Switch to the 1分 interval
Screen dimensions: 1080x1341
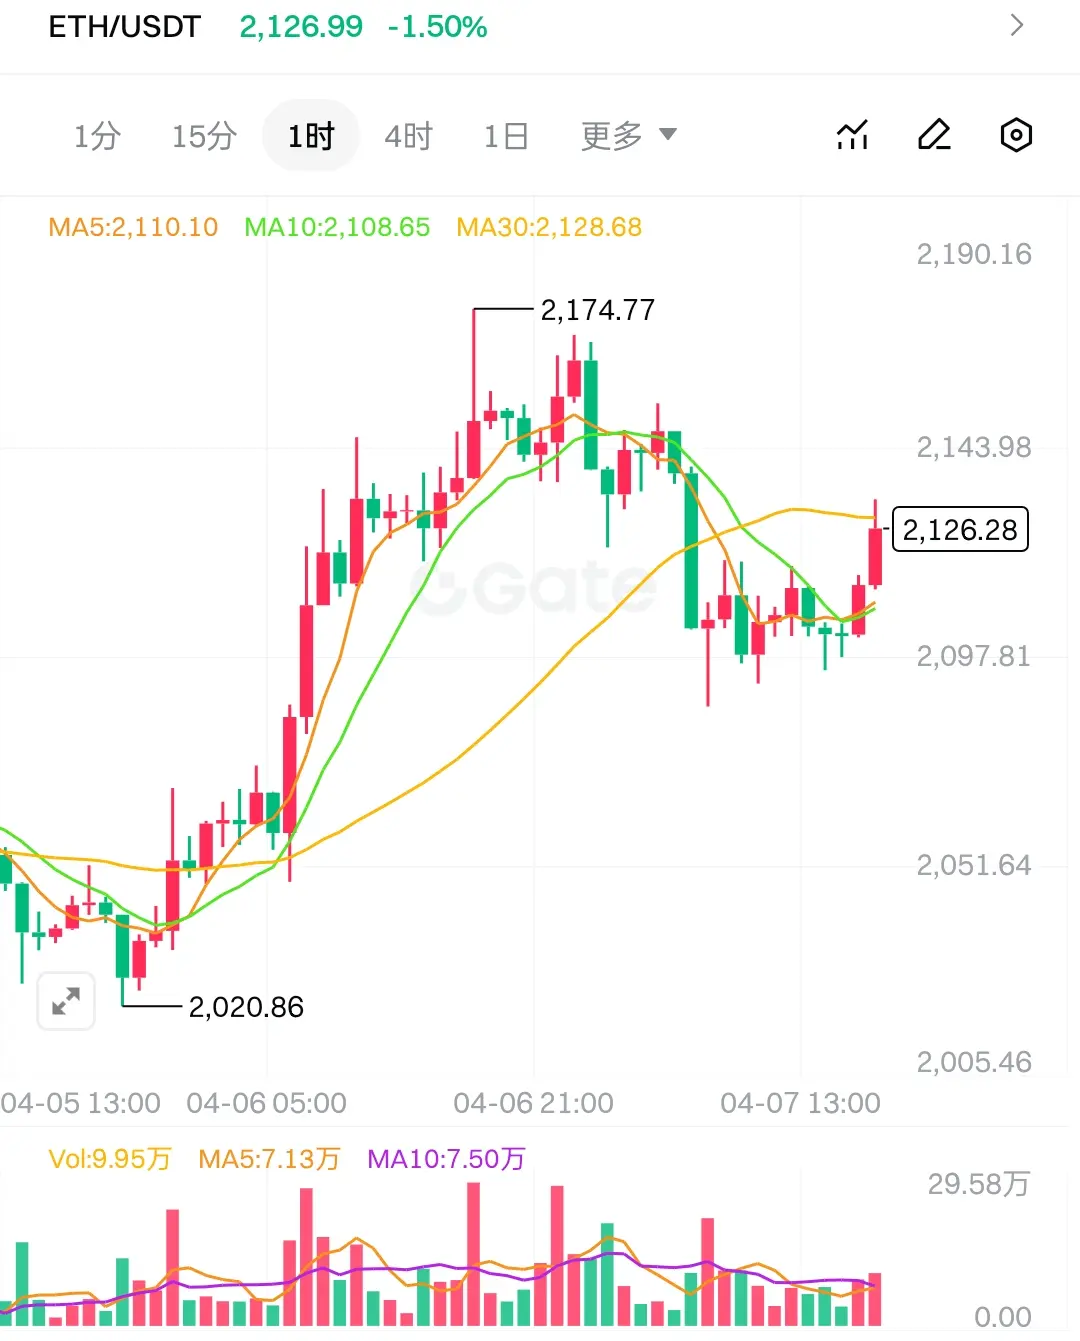[x=97, y=135]
